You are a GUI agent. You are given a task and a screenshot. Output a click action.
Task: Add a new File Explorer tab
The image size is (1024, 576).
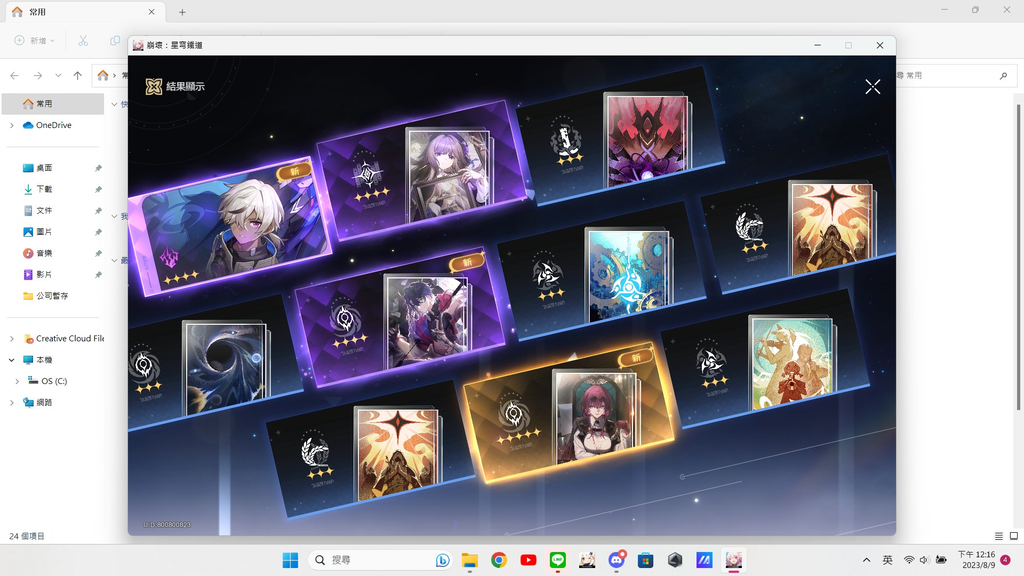click(x=182, y=12)
